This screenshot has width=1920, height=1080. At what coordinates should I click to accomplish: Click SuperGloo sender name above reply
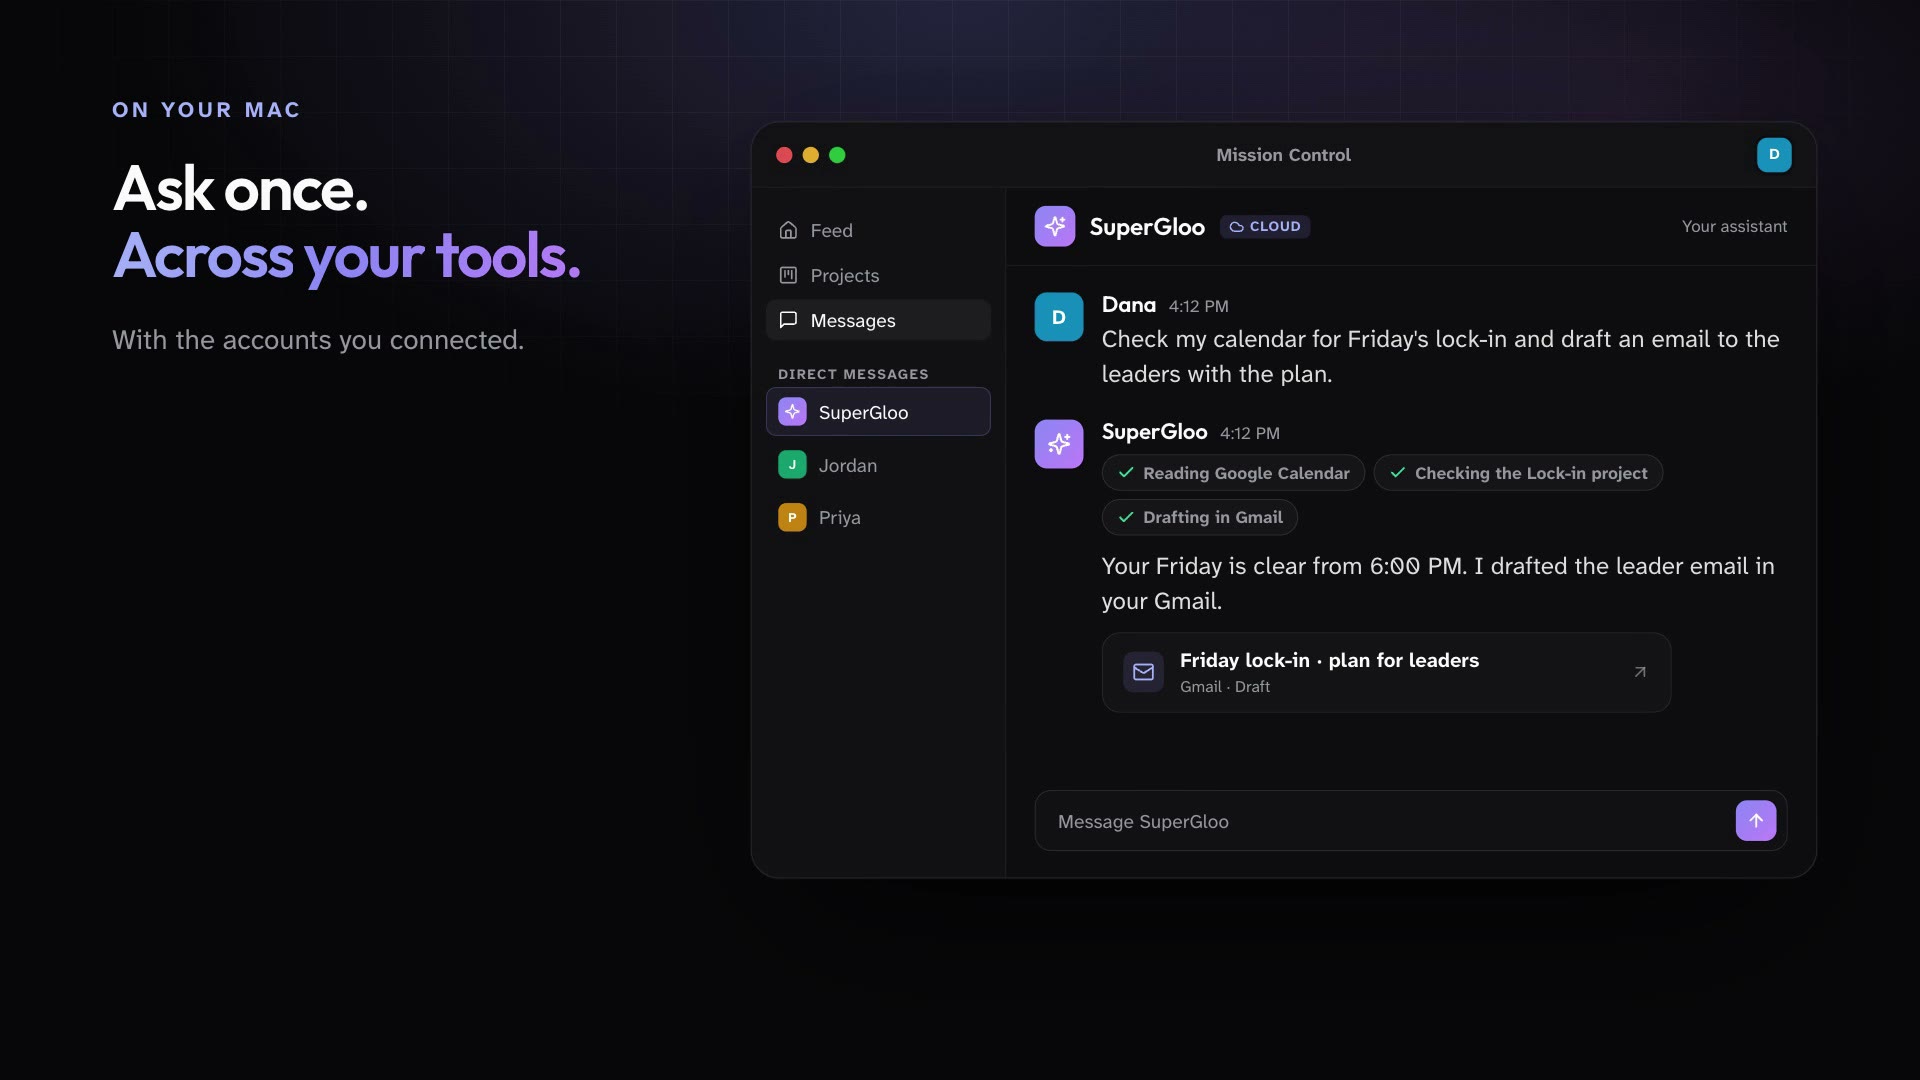point(1154,432)
